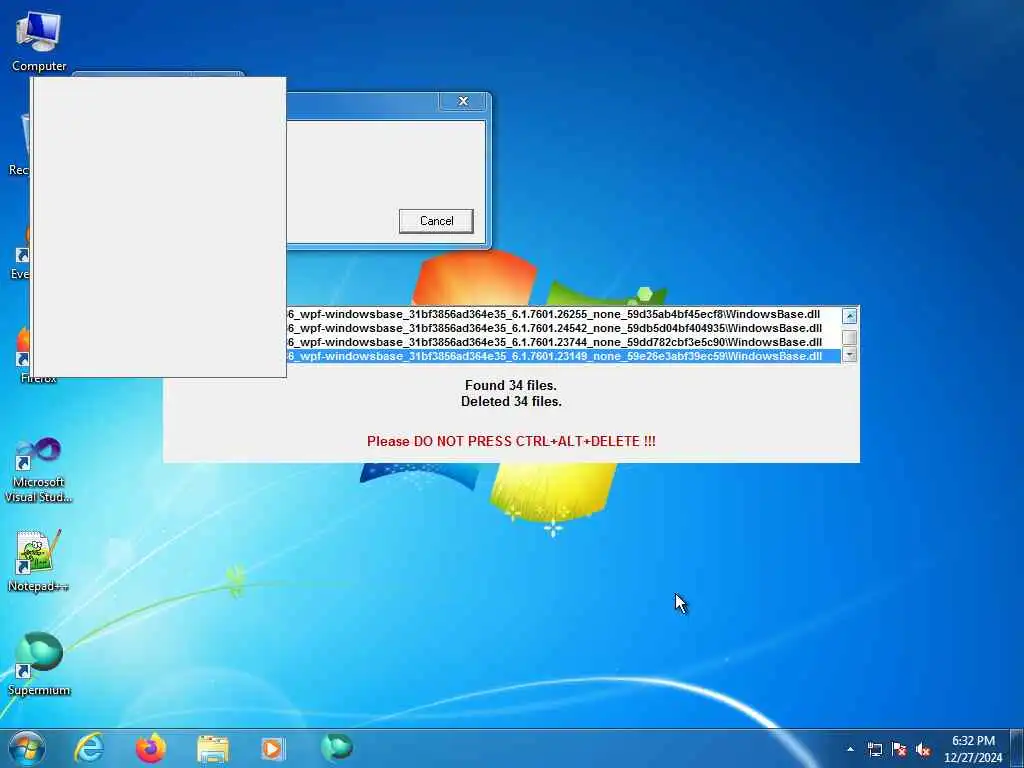Click the red CTRL+ALT+DELETE warning text
The image size is (1024, 768).
point(511,441)
